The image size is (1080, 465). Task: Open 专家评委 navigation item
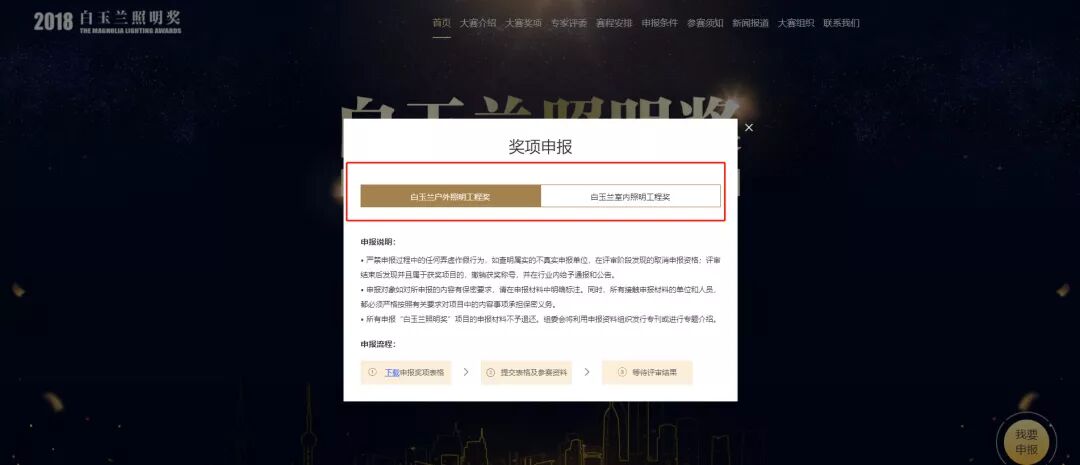tap(569, 23)
